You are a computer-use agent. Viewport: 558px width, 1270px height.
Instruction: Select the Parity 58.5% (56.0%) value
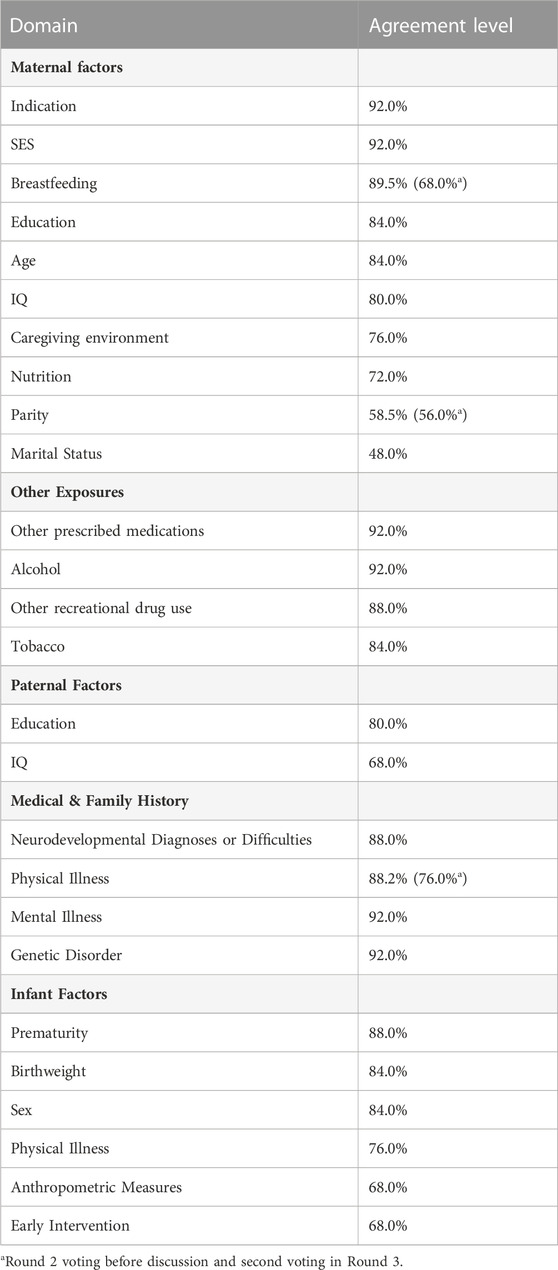(x=429, y=415)
